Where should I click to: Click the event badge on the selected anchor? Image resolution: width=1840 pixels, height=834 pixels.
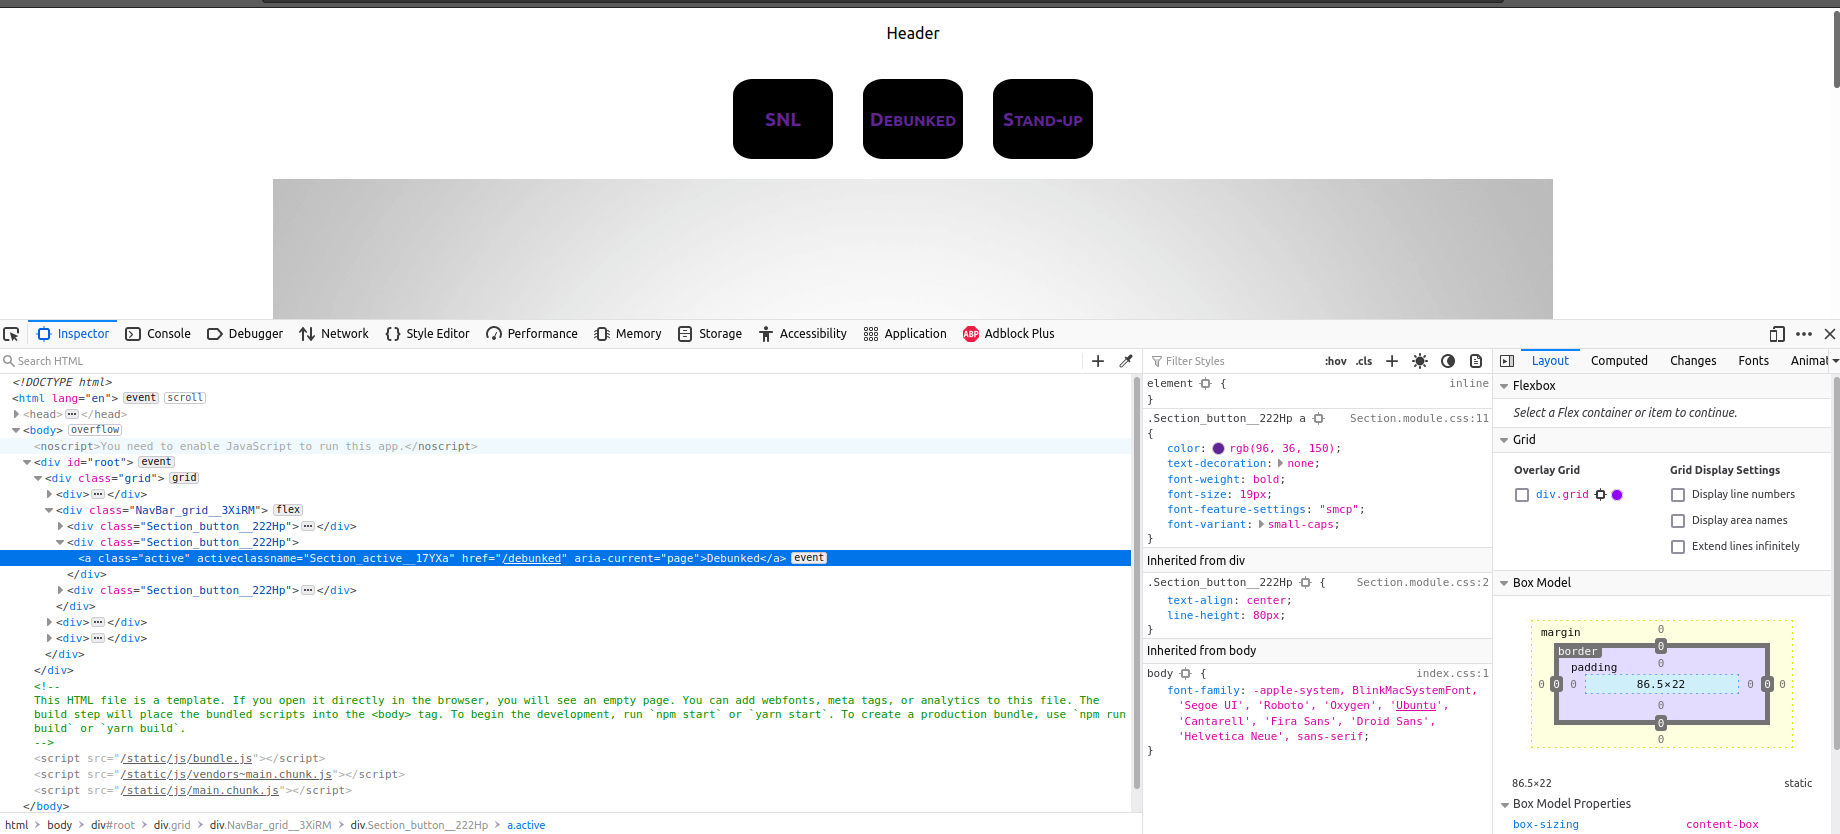(809, 558)
